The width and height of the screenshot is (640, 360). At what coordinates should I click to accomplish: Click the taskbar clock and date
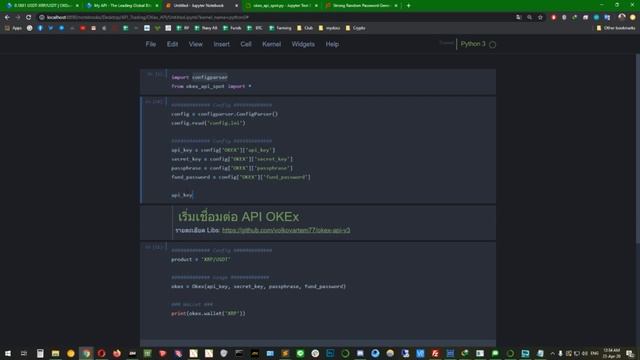611,353
